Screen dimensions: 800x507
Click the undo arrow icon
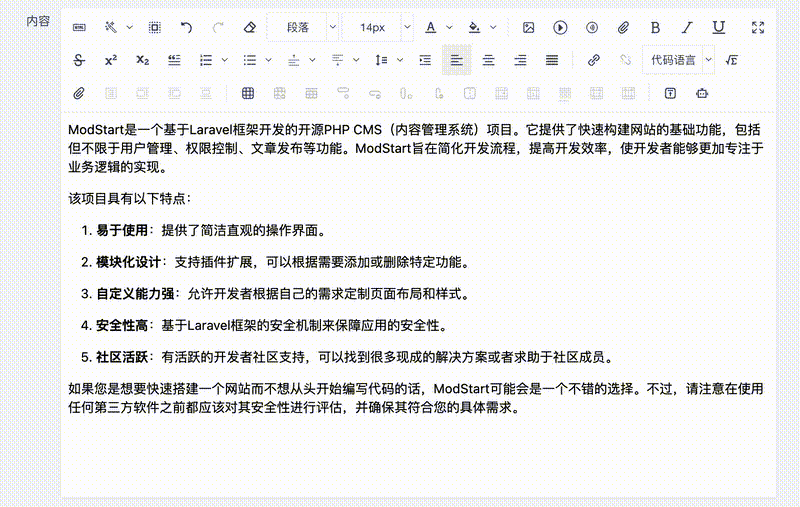[186, 27]
